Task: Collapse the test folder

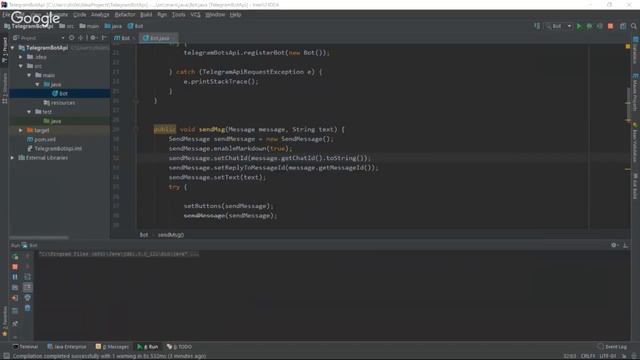Action: coord(29,111)
